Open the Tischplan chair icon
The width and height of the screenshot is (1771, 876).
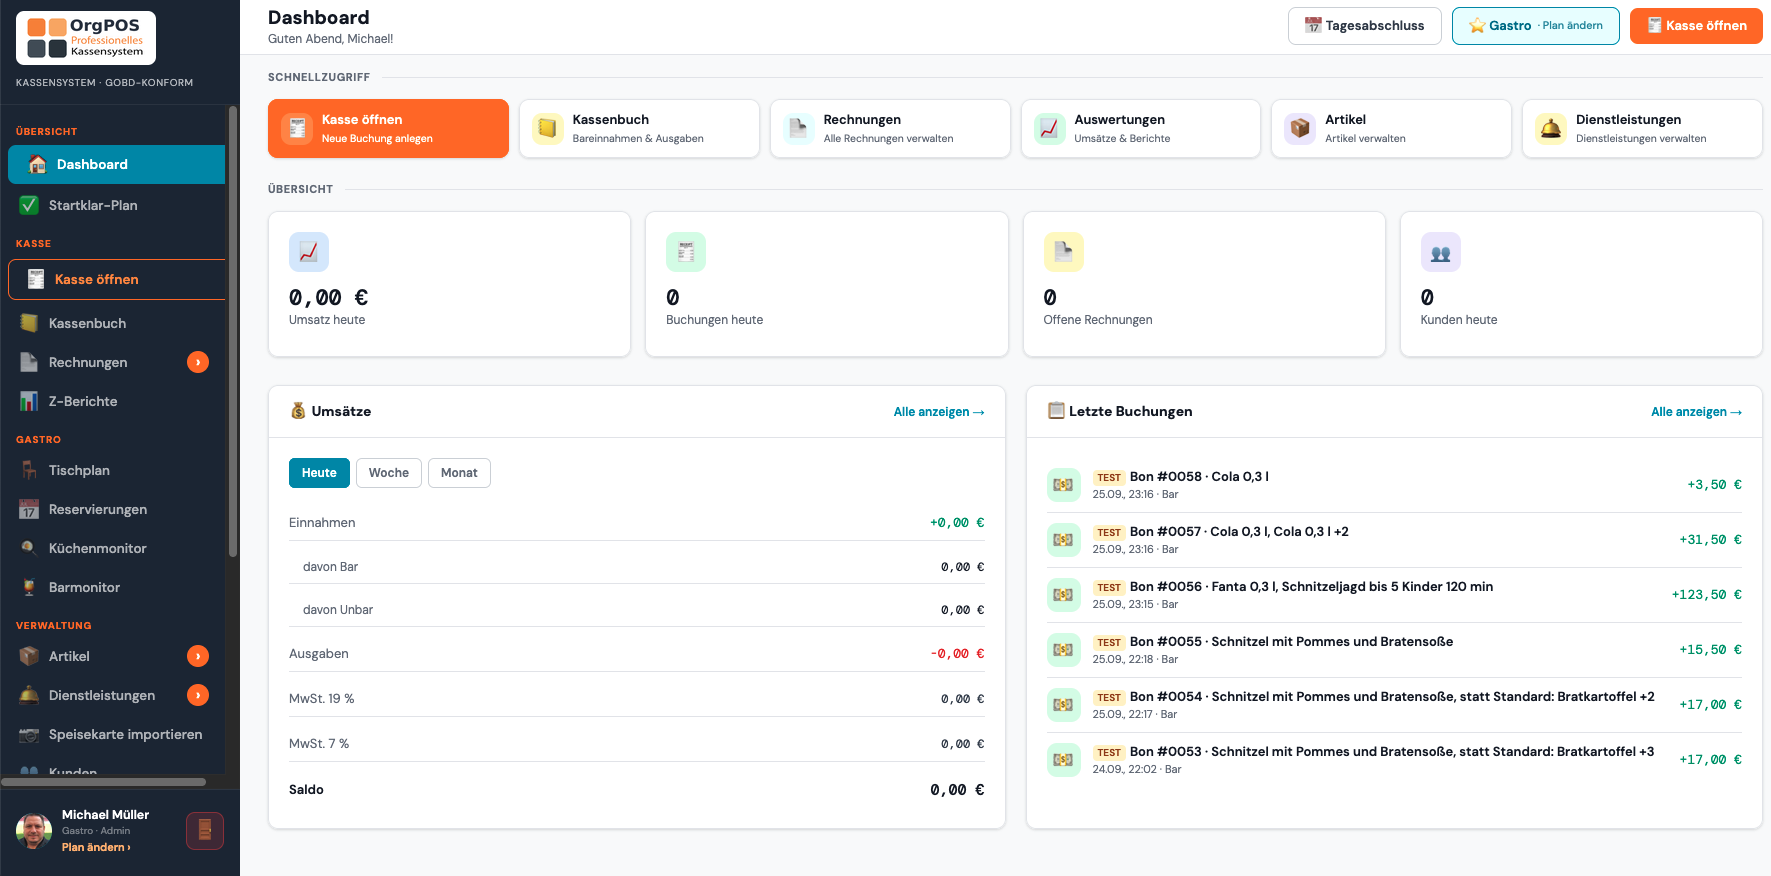click(29, 470)
